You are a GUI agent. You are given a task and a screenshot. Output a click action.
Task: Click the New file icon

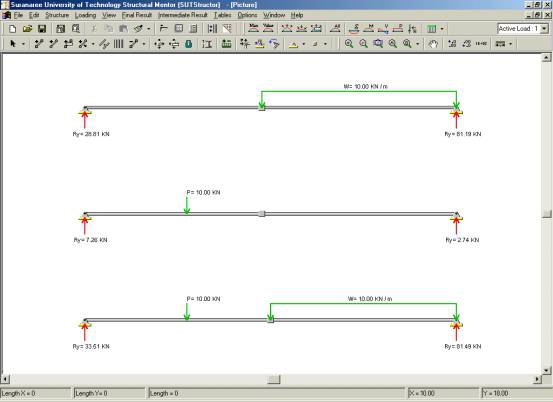(12, 29)
